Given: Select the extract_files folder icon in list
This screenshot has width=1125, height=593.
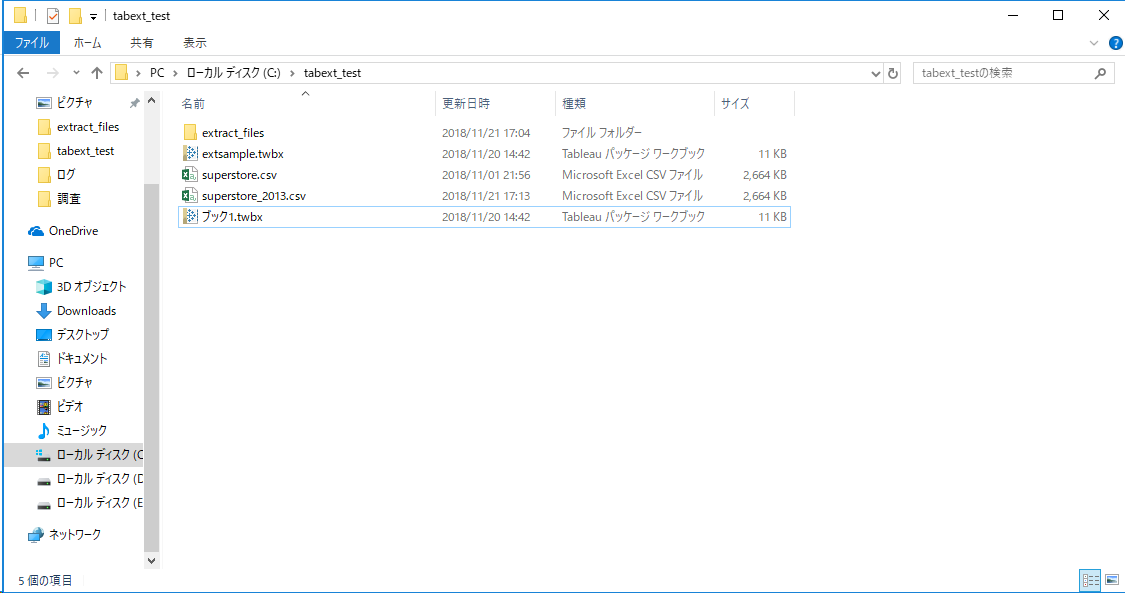Looking at the screenshot, I should (x=190, y=133).
